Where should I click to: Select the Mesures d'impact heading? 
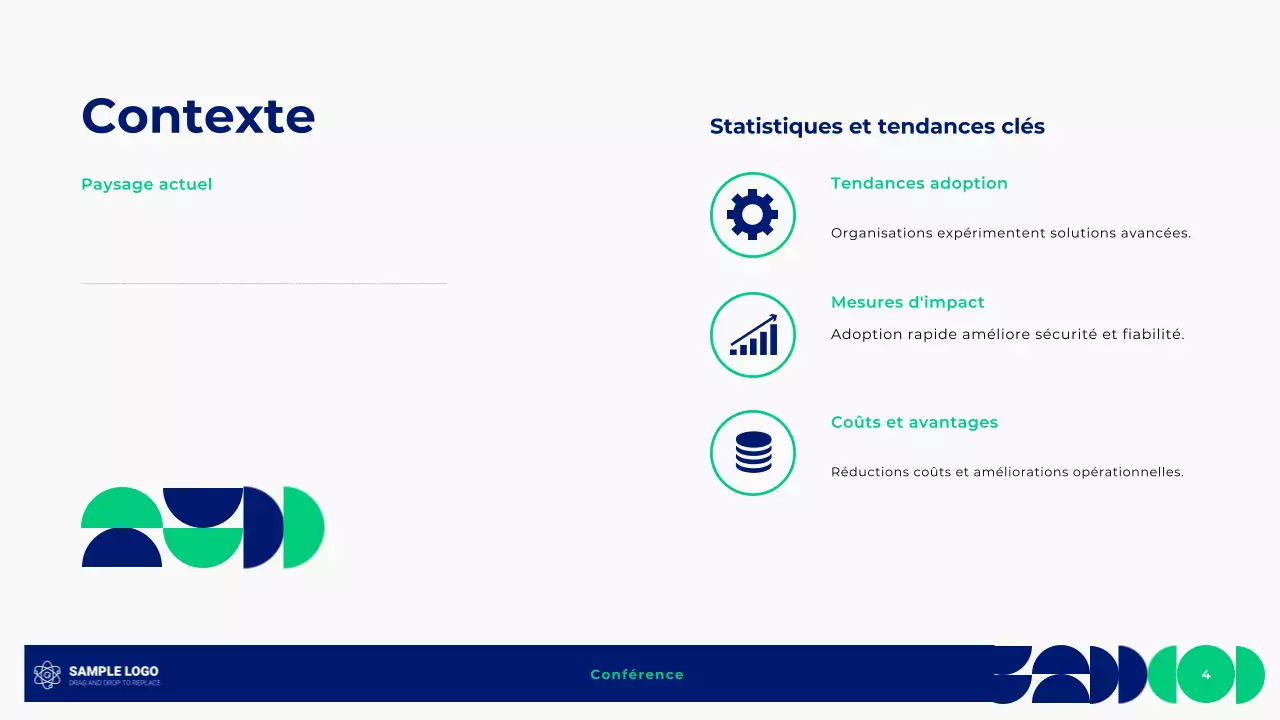pos(907,302)
